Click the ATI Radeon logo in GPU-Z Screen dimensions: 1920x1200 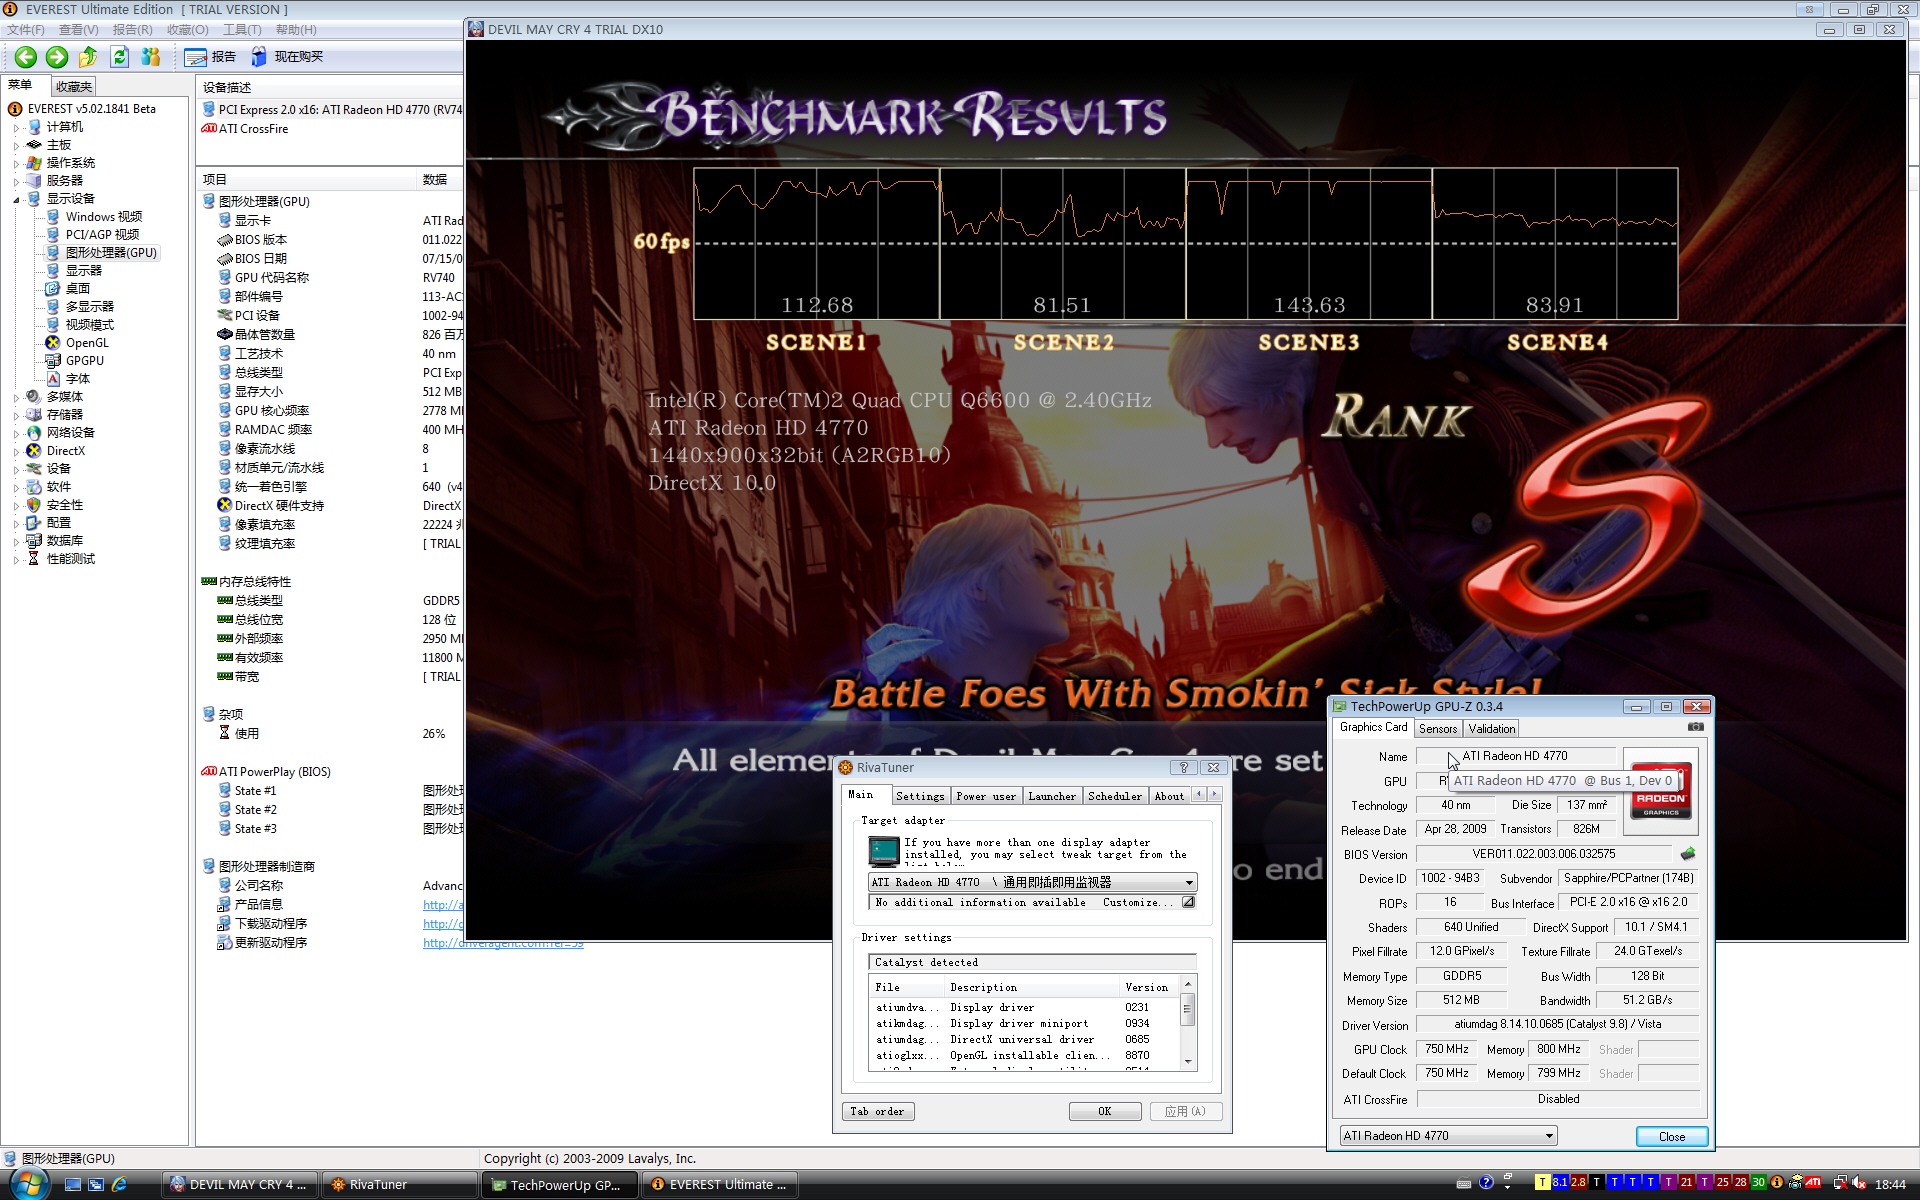pyautogui.click(x=1660, y=791)
